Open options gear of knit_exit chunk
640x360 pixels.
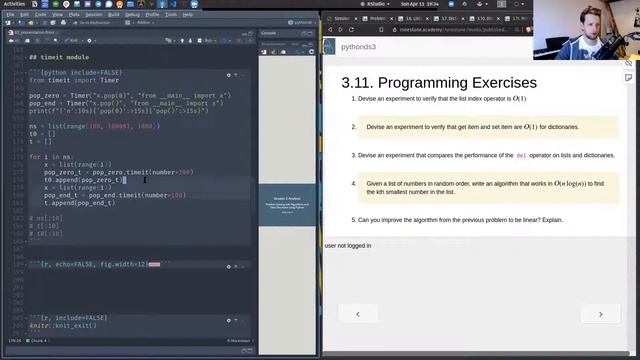pos(229,320)
